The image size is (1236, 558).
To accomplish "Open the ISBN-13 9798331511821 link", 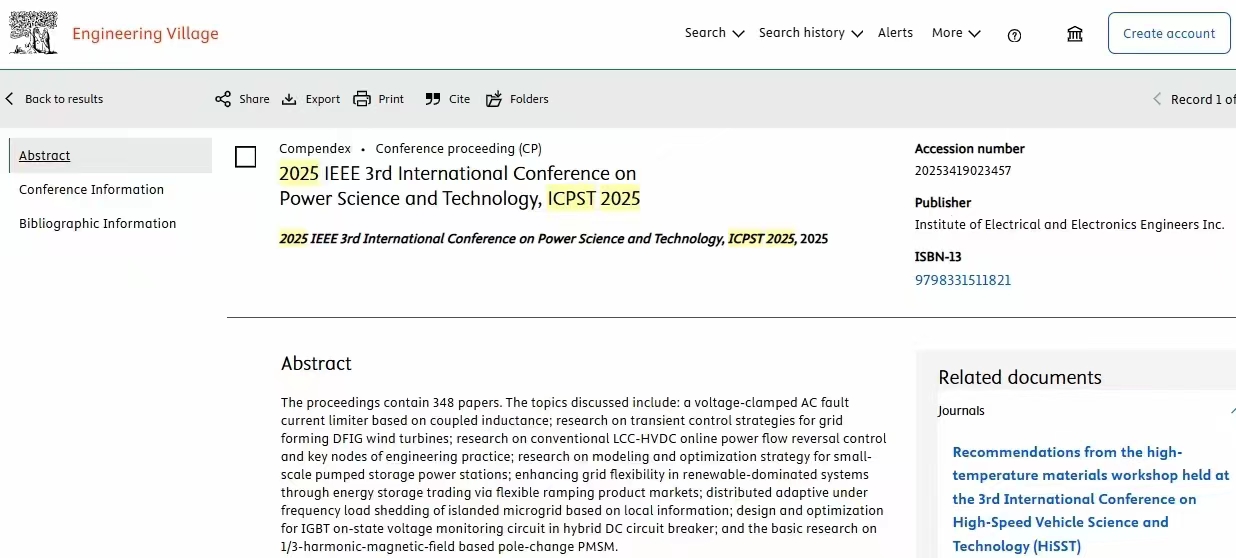I will [962, 280].
